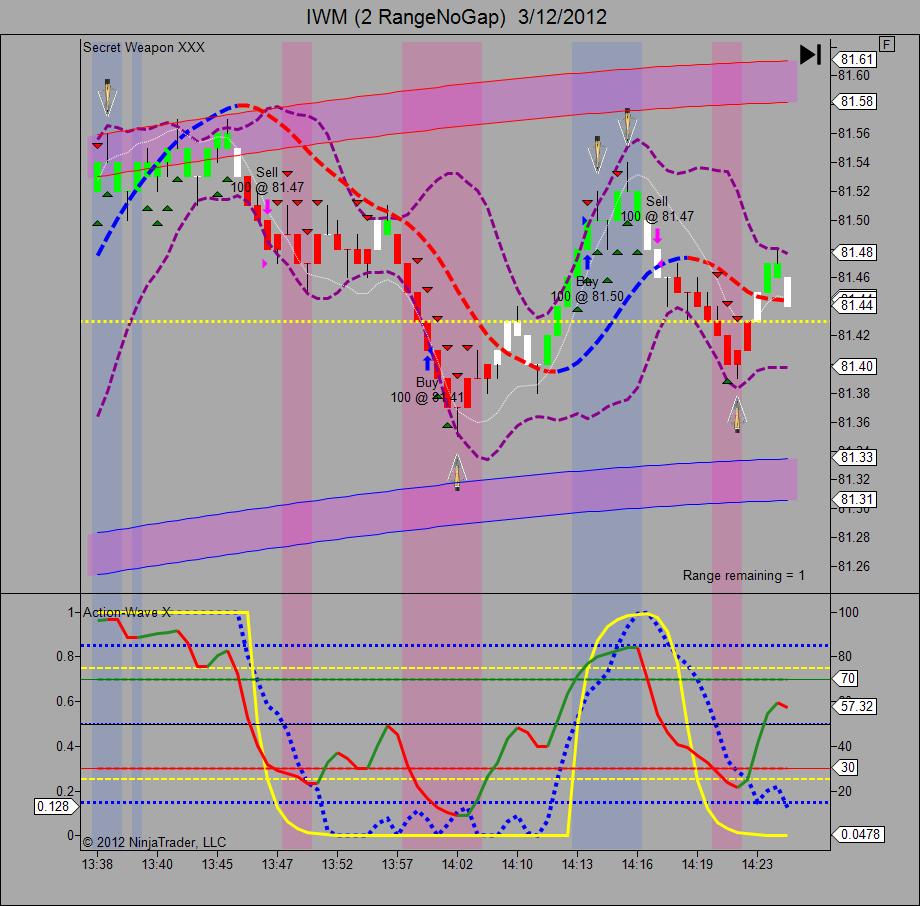The height and width of the screenshot is (906, 920).
Task: Click the Action-Wave X indicator label
Action: pyautogui.click(x=127, y=612)
